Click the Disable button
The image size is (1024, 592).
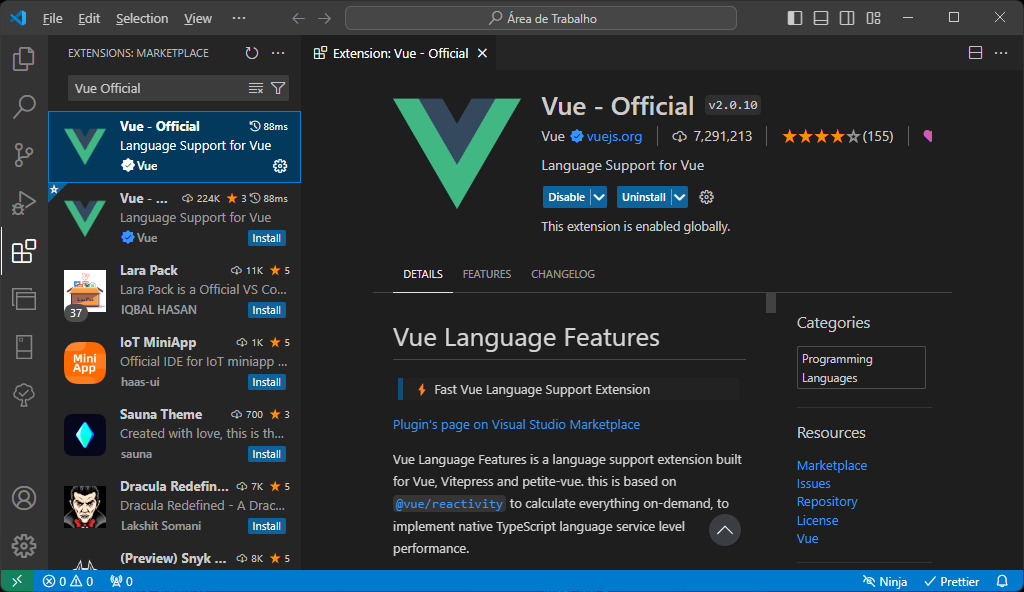566,197
